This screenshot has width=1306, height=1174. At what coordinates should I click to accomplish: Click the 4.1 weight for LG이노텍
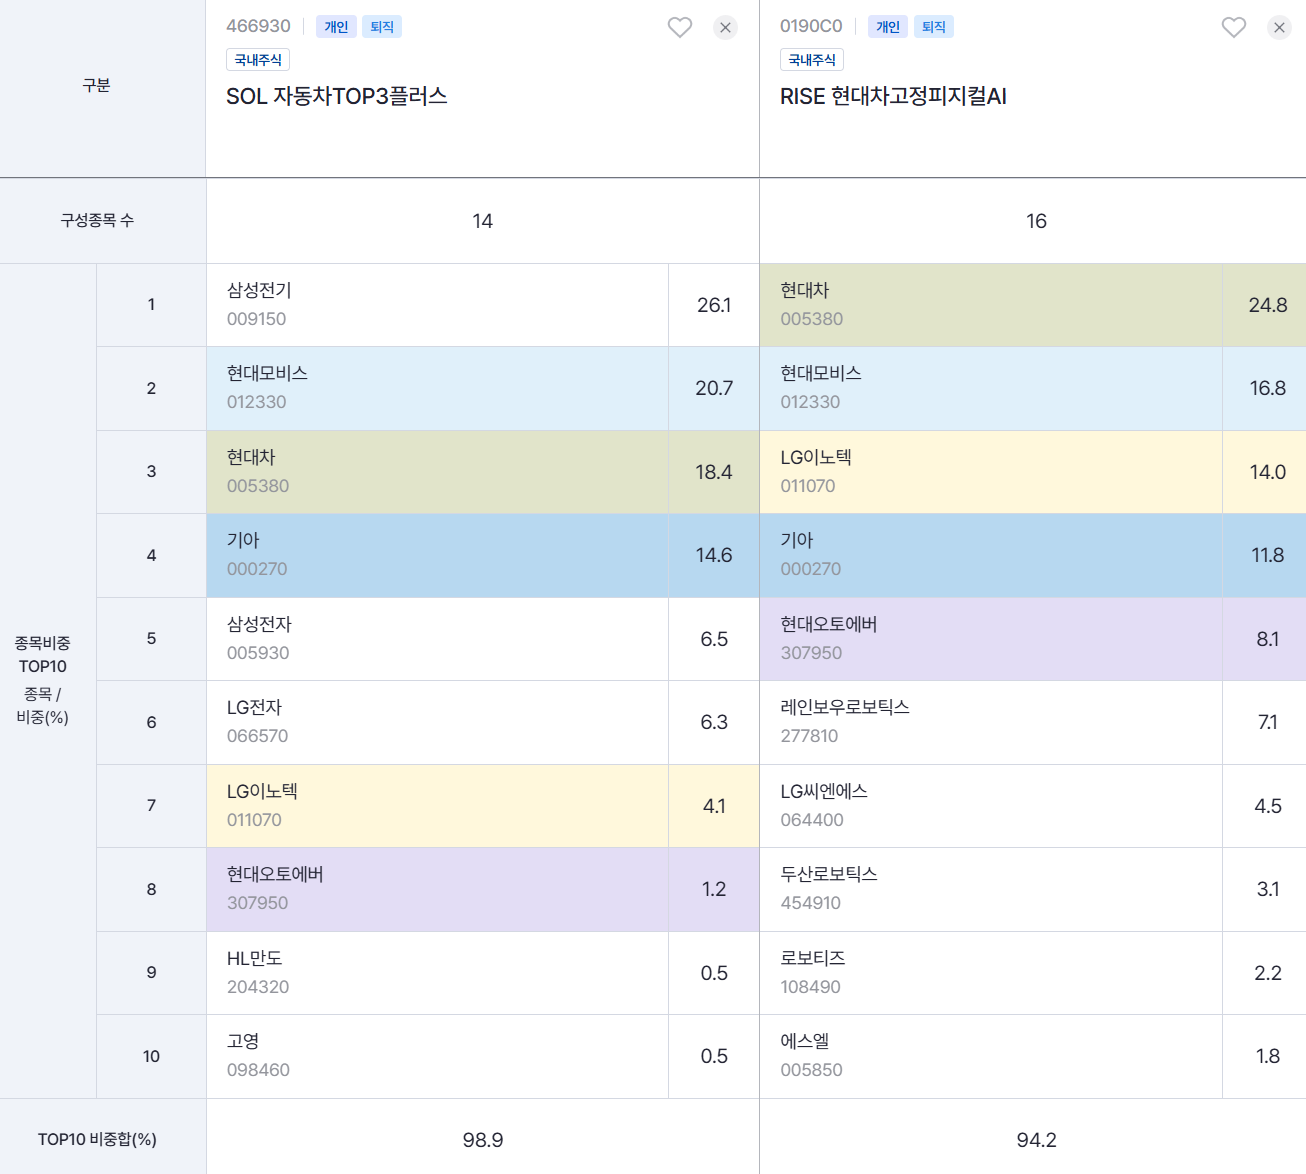pyautogui.click(x=714, y=806)
